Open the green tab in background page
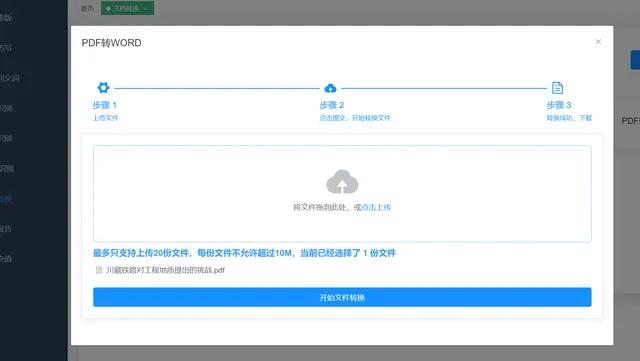This screenshot has height=361, width=640. (127, 8)
